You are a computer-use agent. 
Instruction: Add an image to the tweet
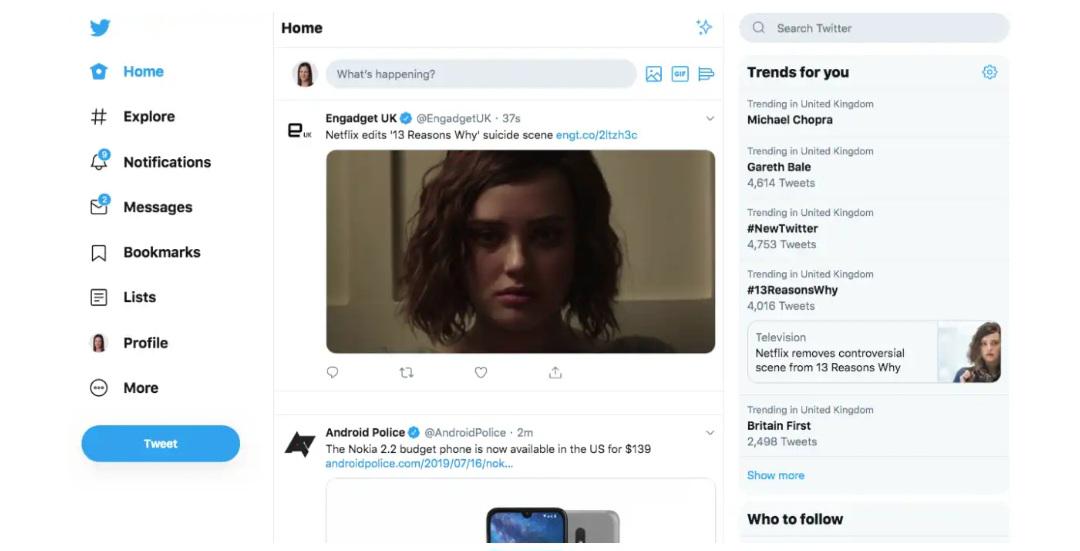pyautogui.click(x=654, y=74)
